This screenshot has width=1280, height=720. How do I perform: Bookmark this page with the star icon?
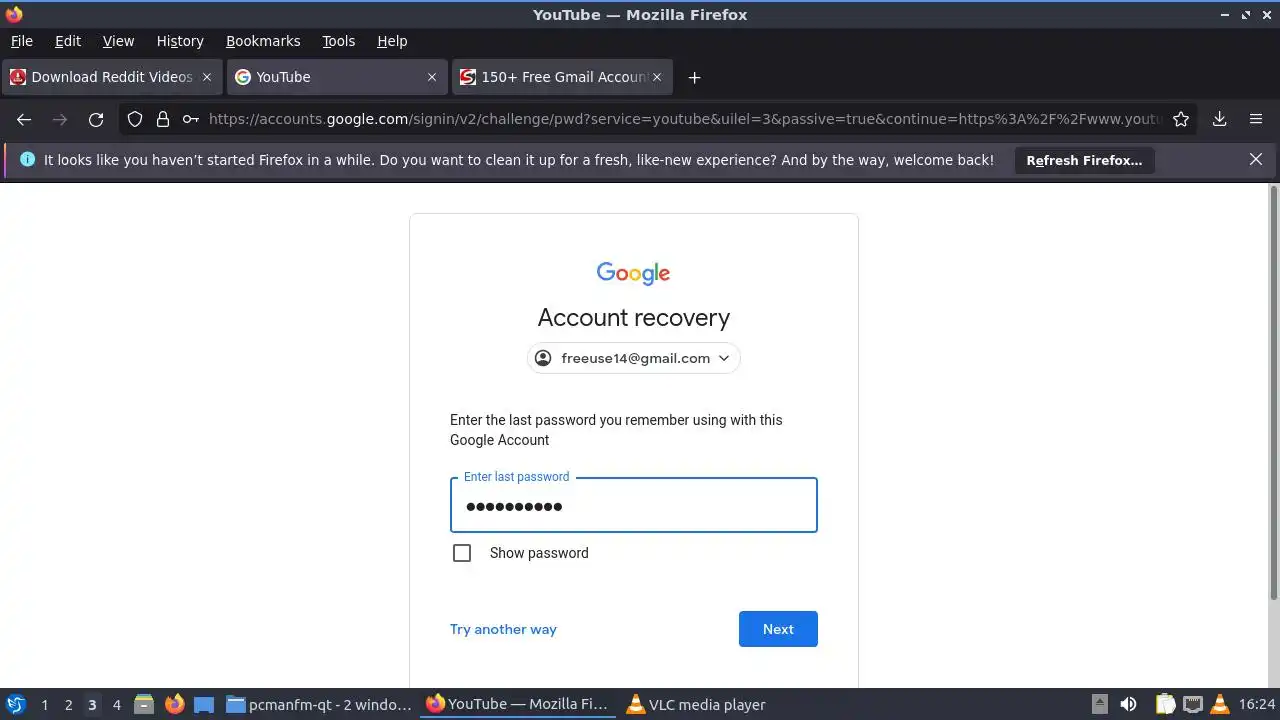(x=1181, y=119)
